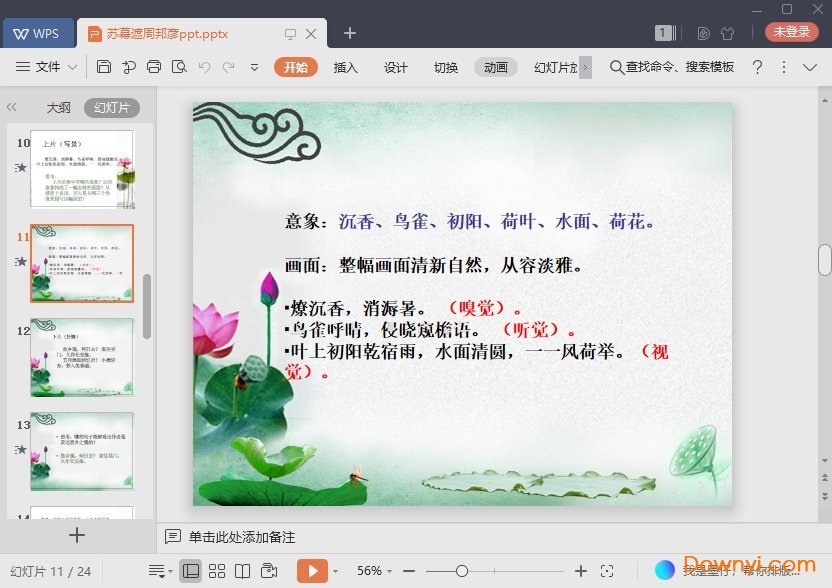Switch to the 切换 ribbon tab
Viewport: 832px width, 588px height.
tap(446, 67)
